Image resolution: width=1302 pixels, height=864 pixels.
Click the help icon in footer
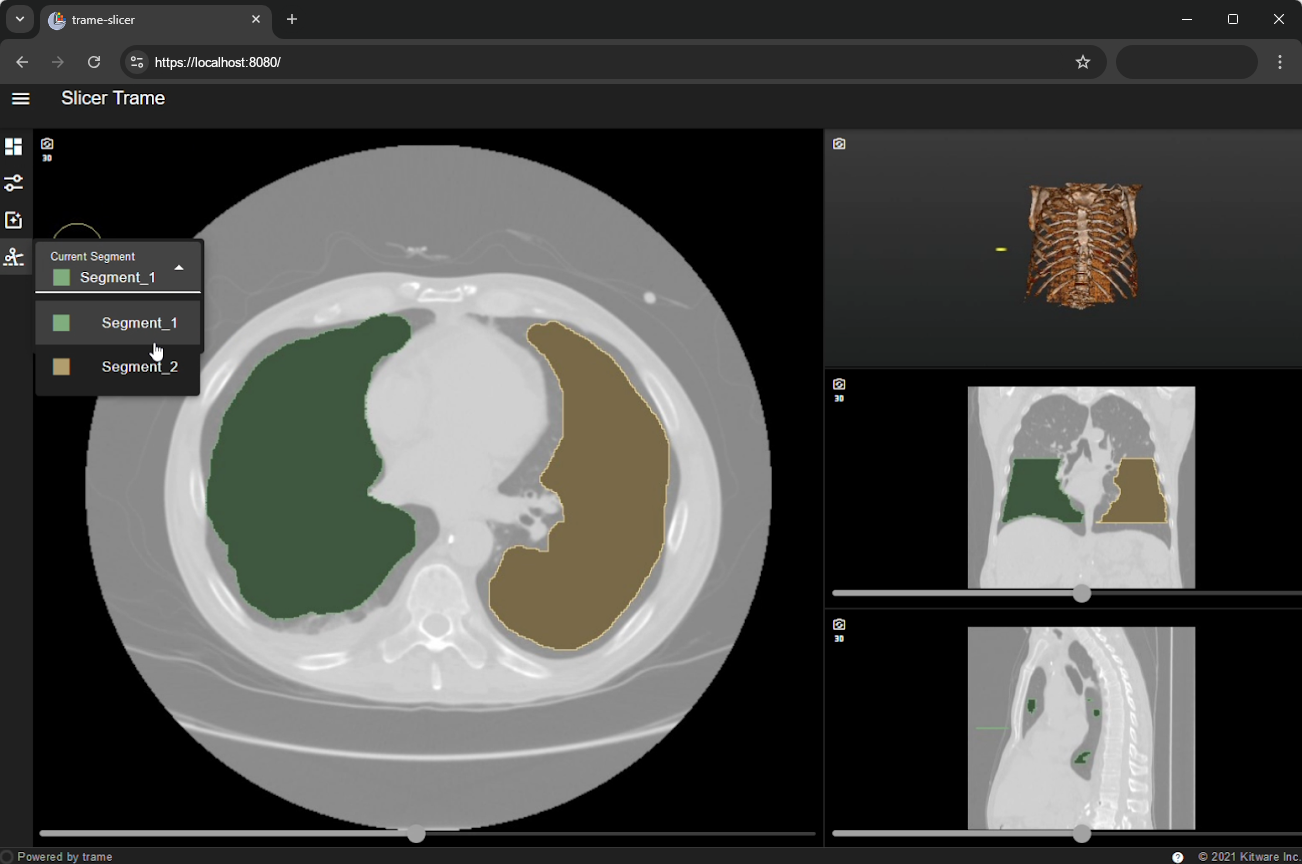tap(1177, 857)
